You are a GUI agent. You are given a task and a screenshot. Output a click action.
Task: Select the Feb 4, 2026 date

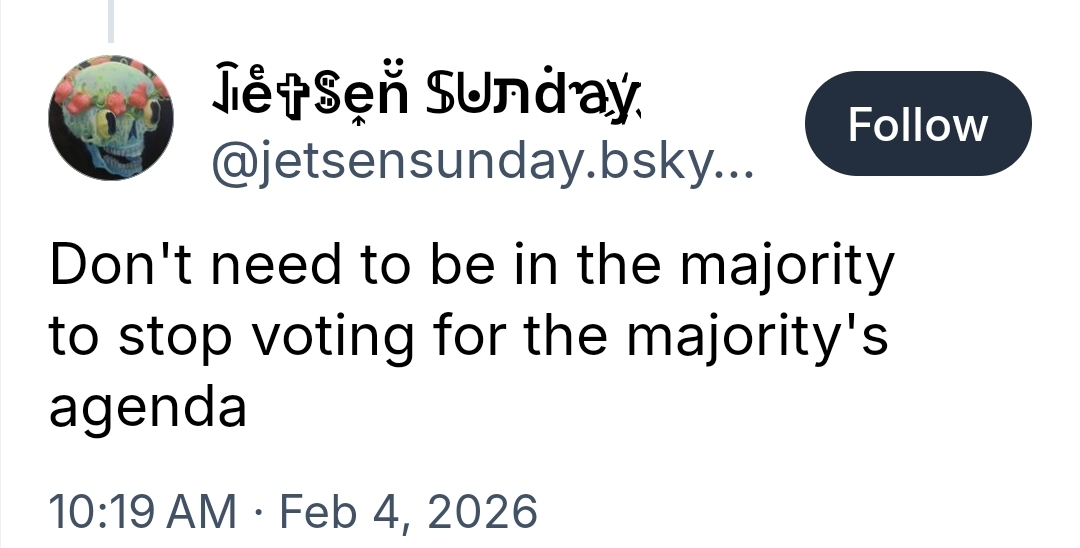pos(408,510)
